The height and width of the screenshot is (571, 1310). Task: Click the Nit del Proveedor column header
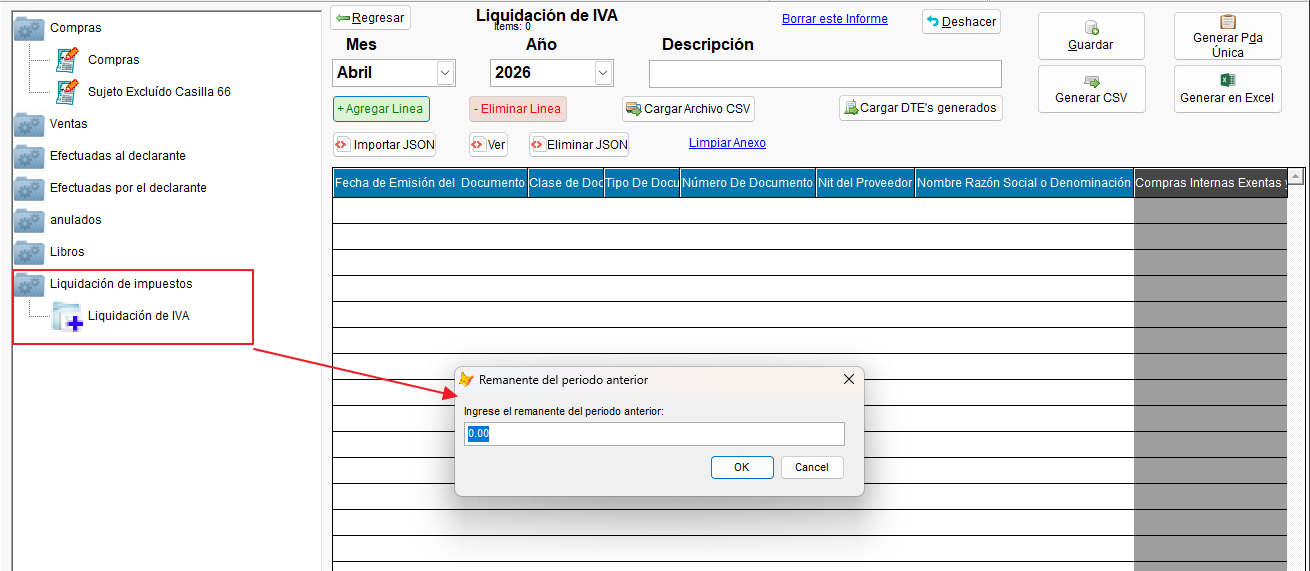click(x=866, y=183)
